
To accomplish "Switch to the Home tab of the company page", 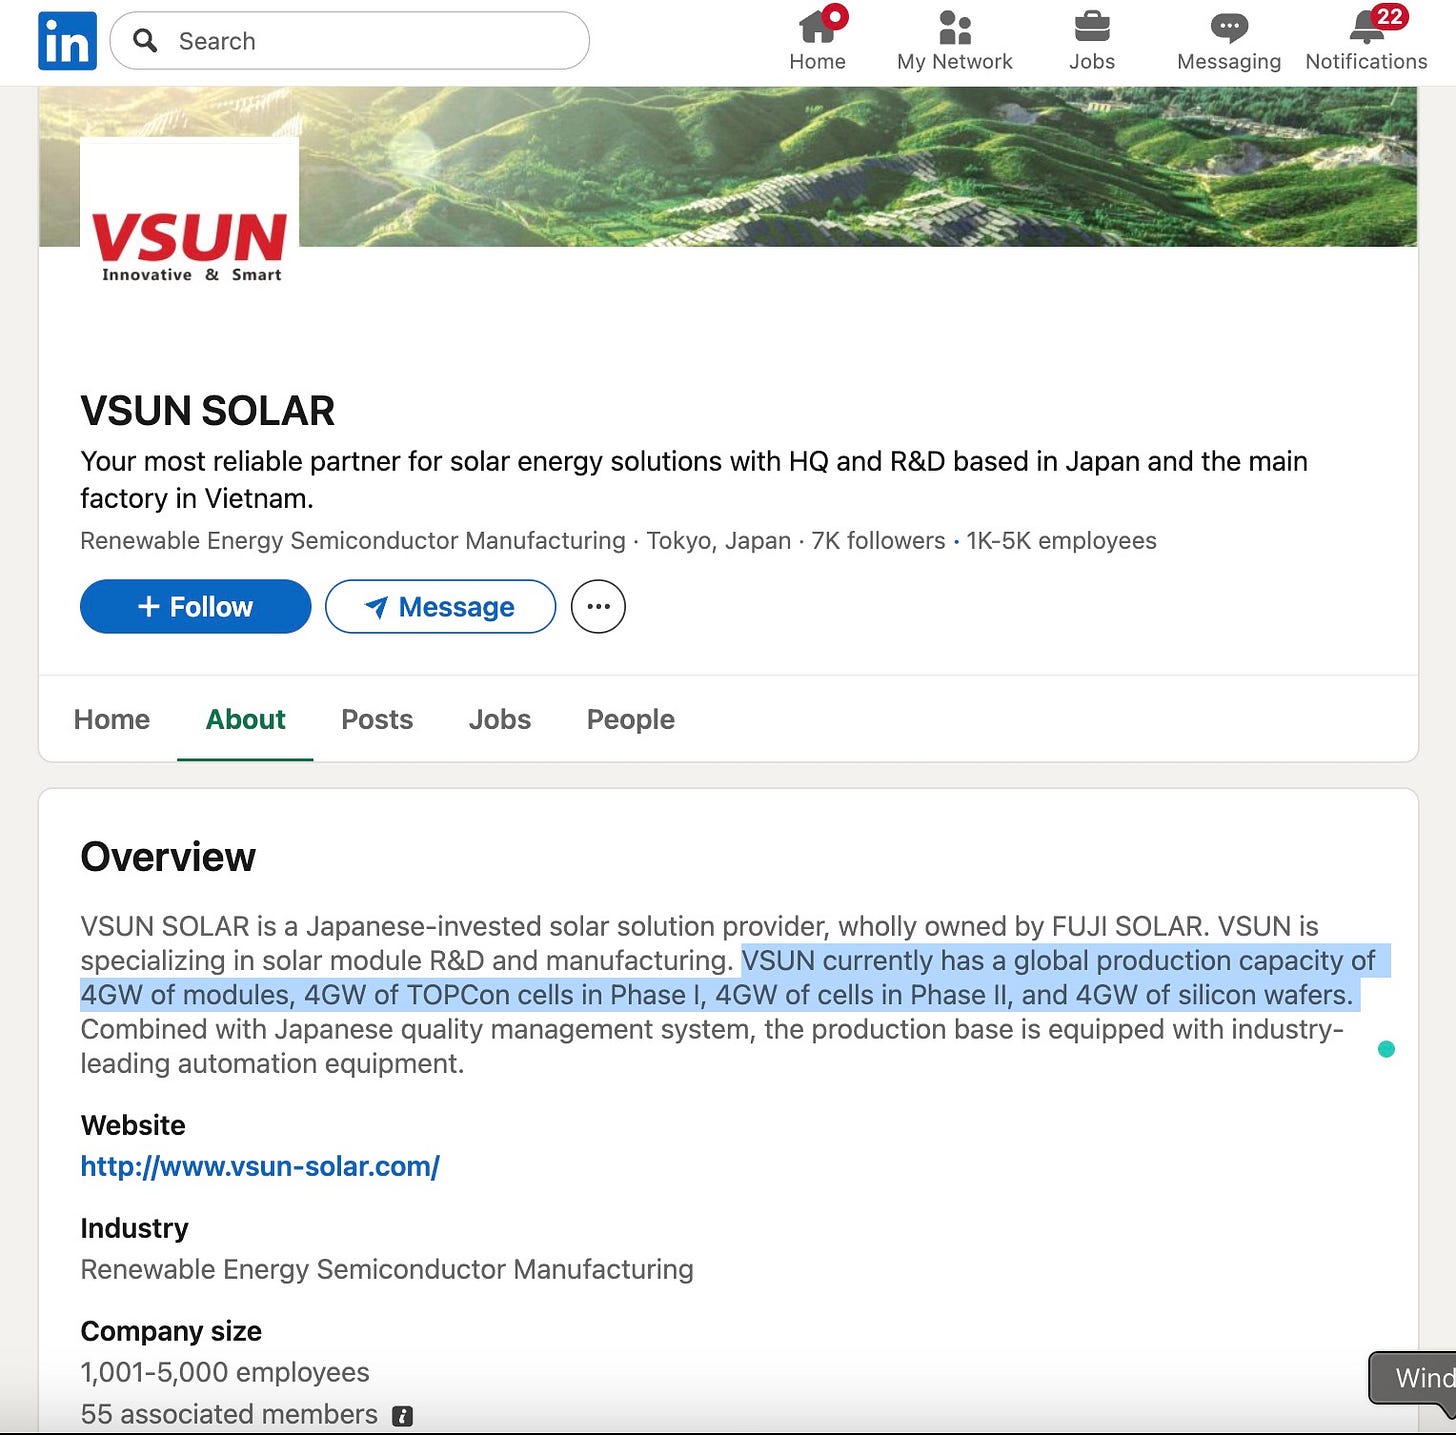I will (112, 720).
